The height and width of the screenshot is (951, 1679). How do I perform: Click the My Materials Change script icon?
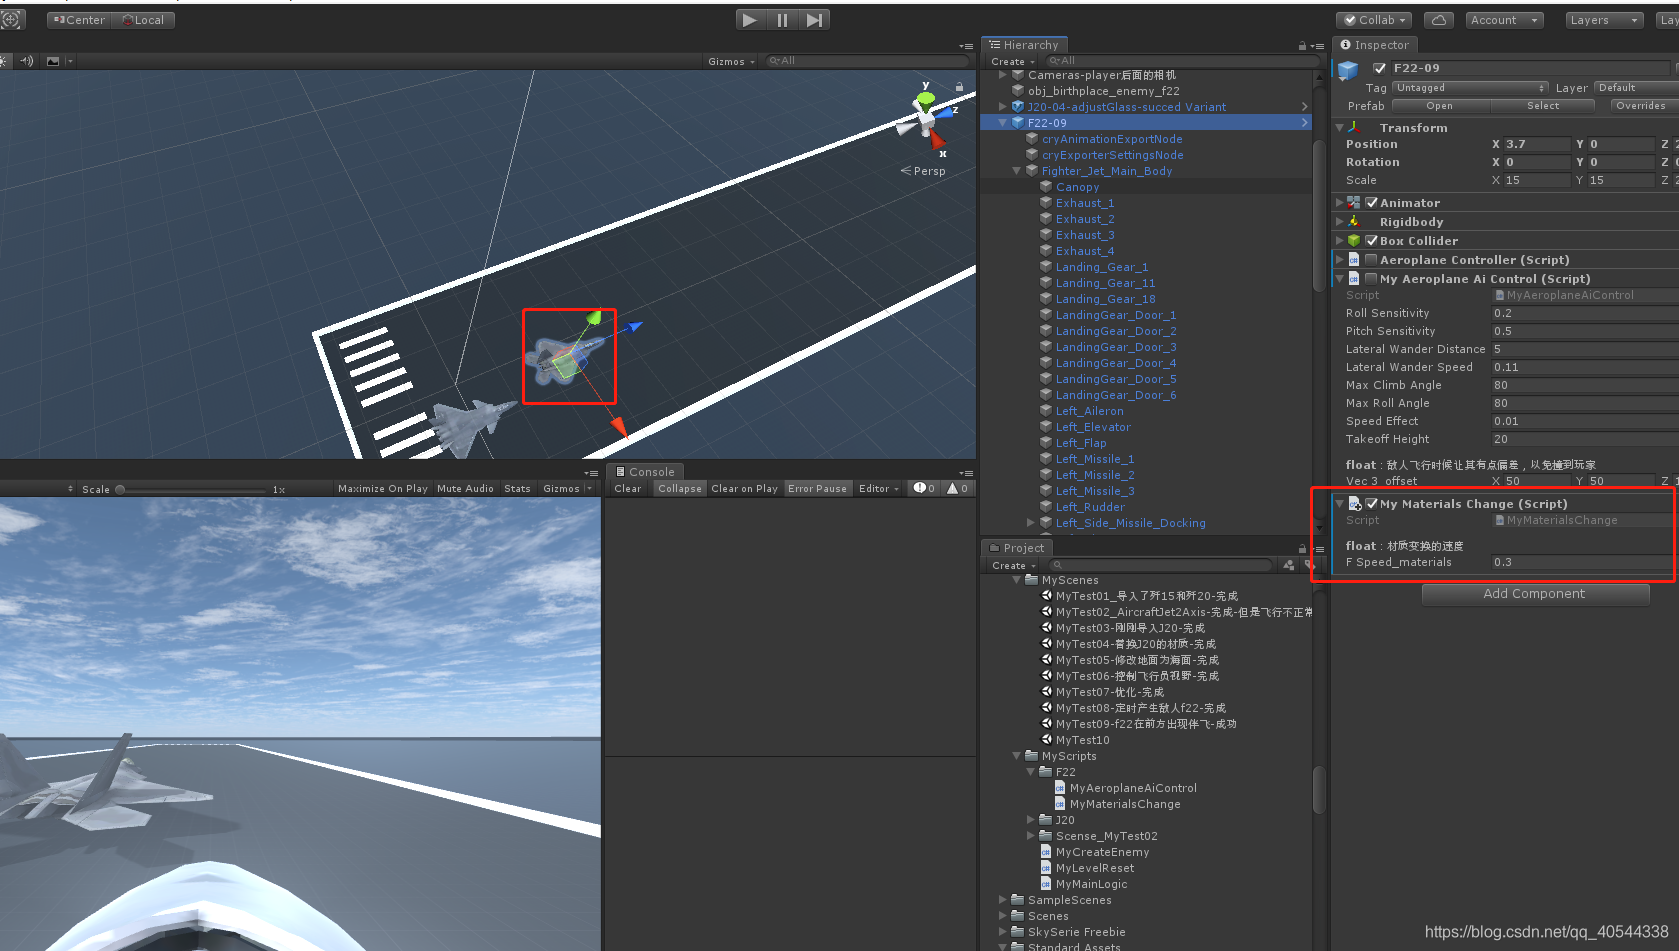(x=1355, y=504)
